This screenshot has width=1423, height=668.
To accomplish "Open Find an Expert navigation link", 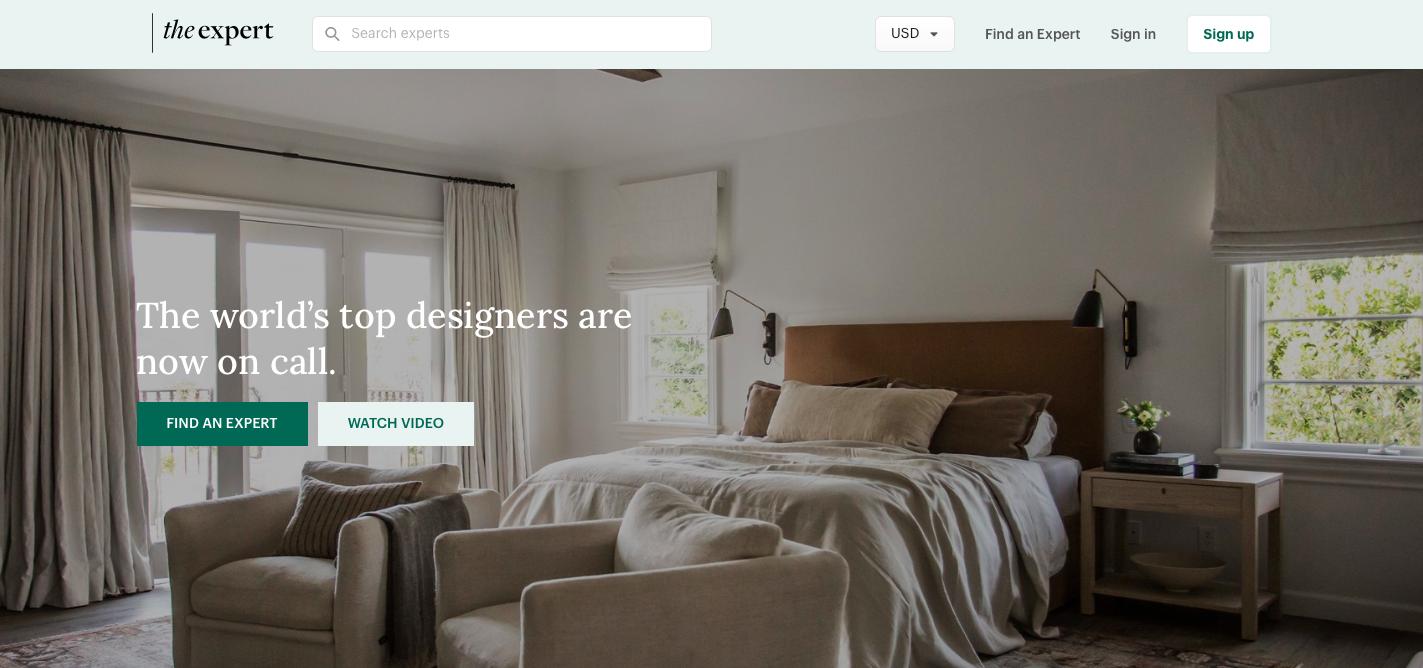I will pyautogui.click(x=1032, y=34).
